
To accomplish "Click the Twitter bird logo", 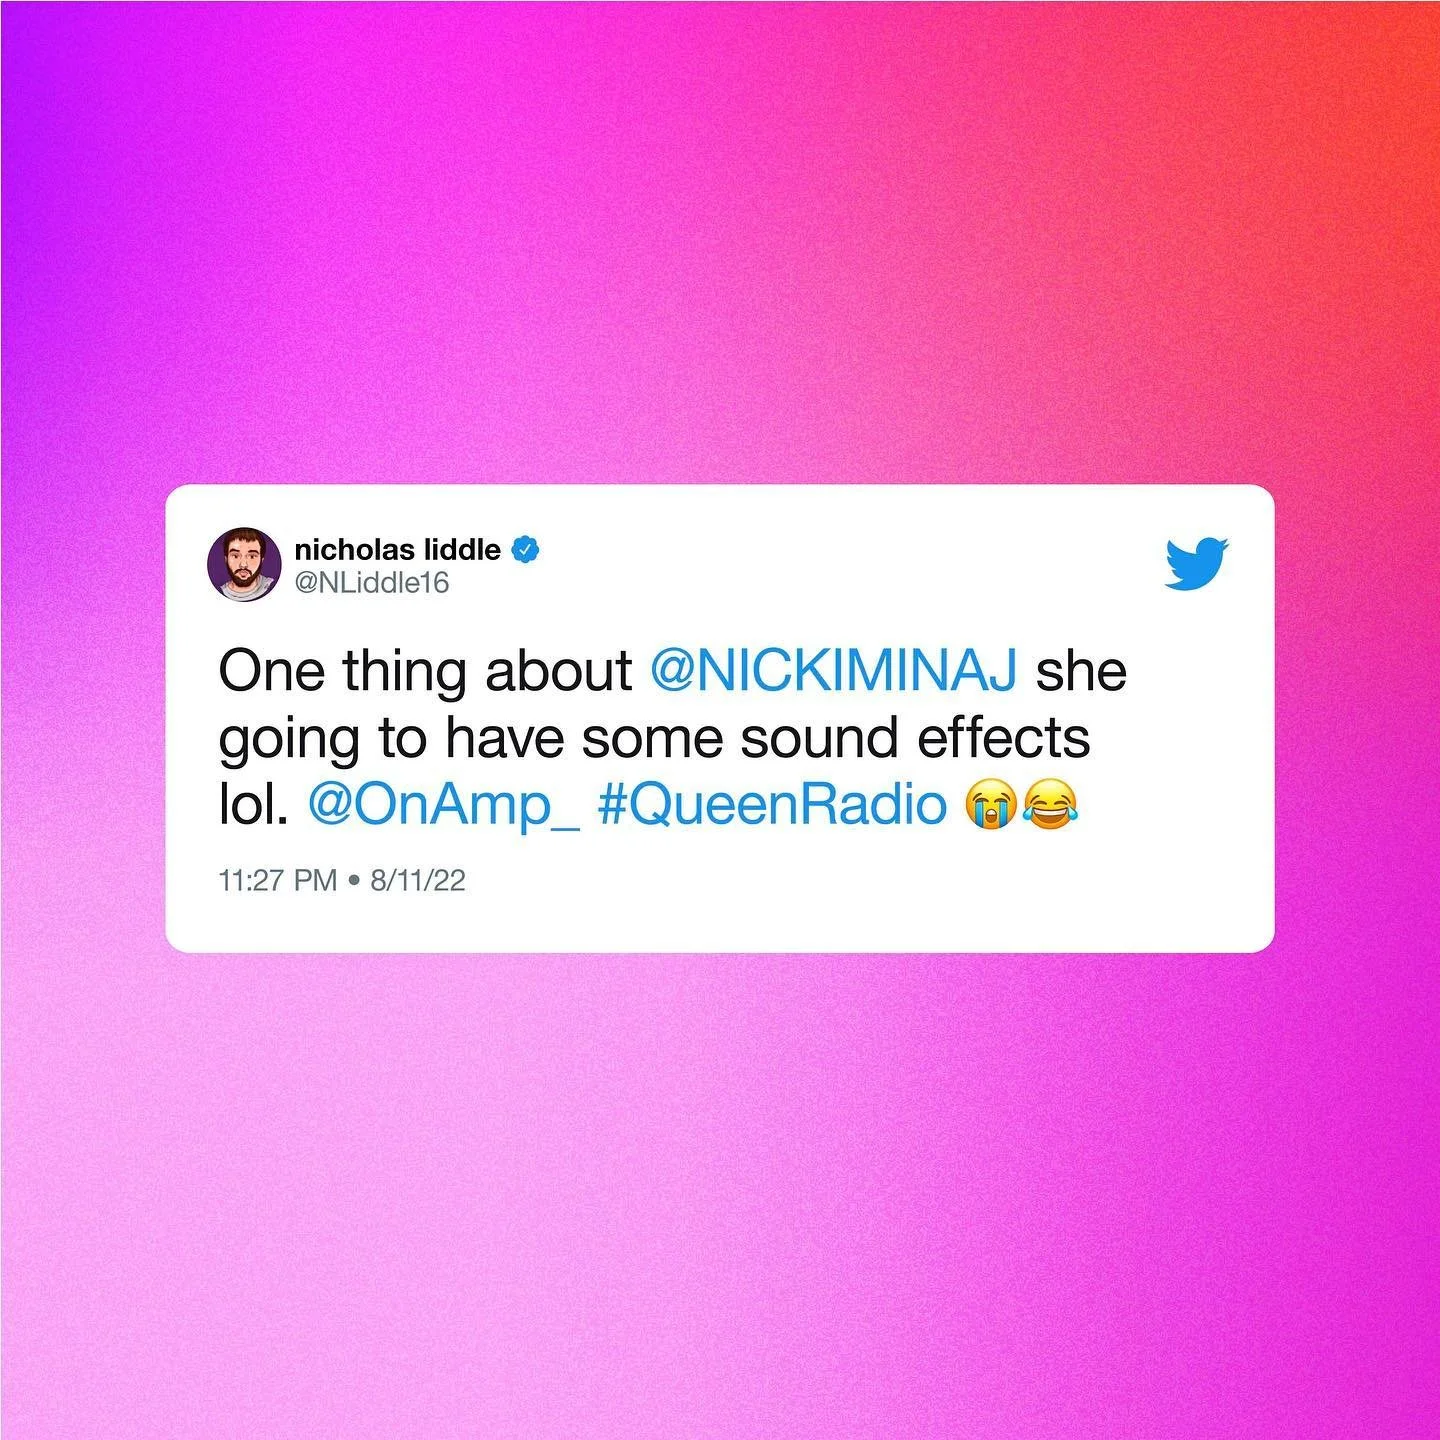I will pyautogui.click(x=1197, y=564).
